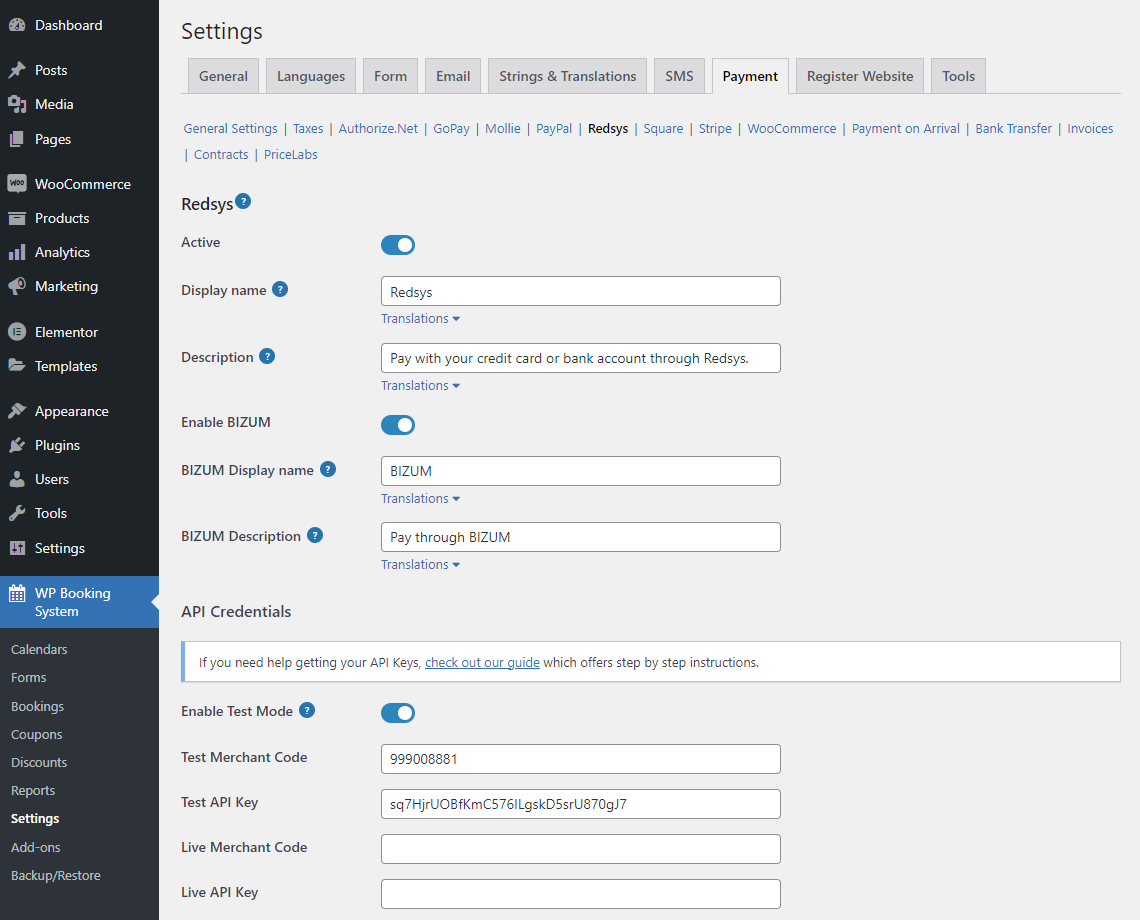Click the Redsys Display name input field
Image resolution: width=1140 pixels, height=920 pixels.
tap(581, 292)
